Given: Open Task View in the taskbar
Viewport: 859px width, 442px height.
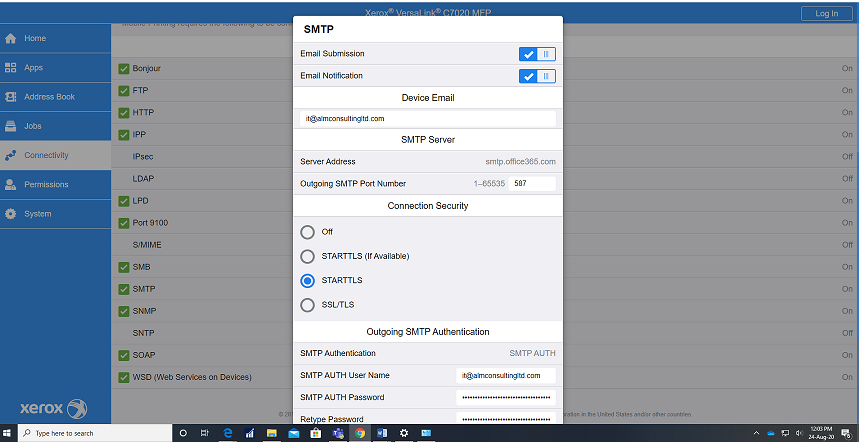Looking at the screenshot, I should point(204,433).
